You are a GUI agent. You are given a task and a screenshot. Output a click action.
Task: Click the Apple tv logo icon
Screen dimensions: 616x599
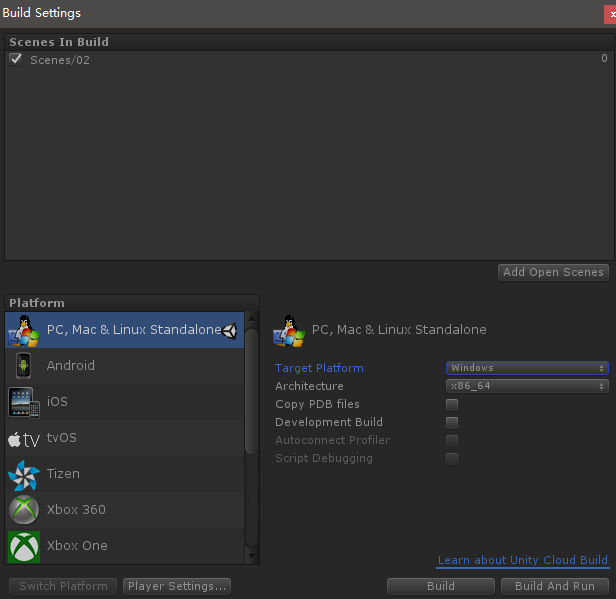tap(24, 440)
